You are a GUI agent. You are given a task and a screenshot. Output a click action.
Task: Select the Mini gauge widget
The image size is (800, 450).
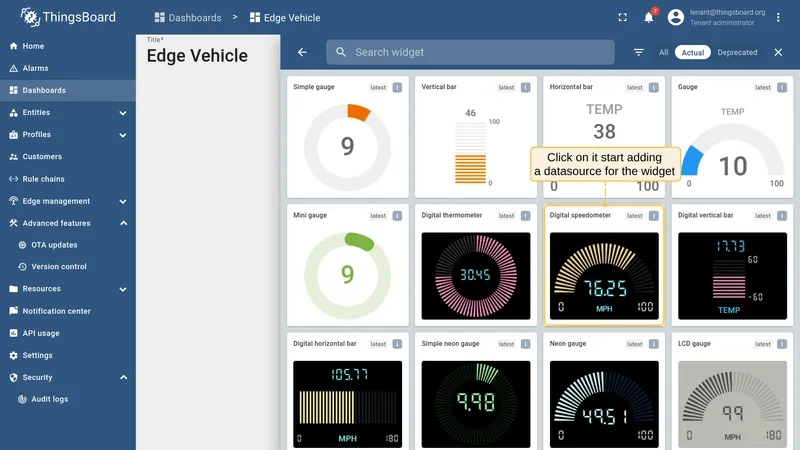click(347, 265)
